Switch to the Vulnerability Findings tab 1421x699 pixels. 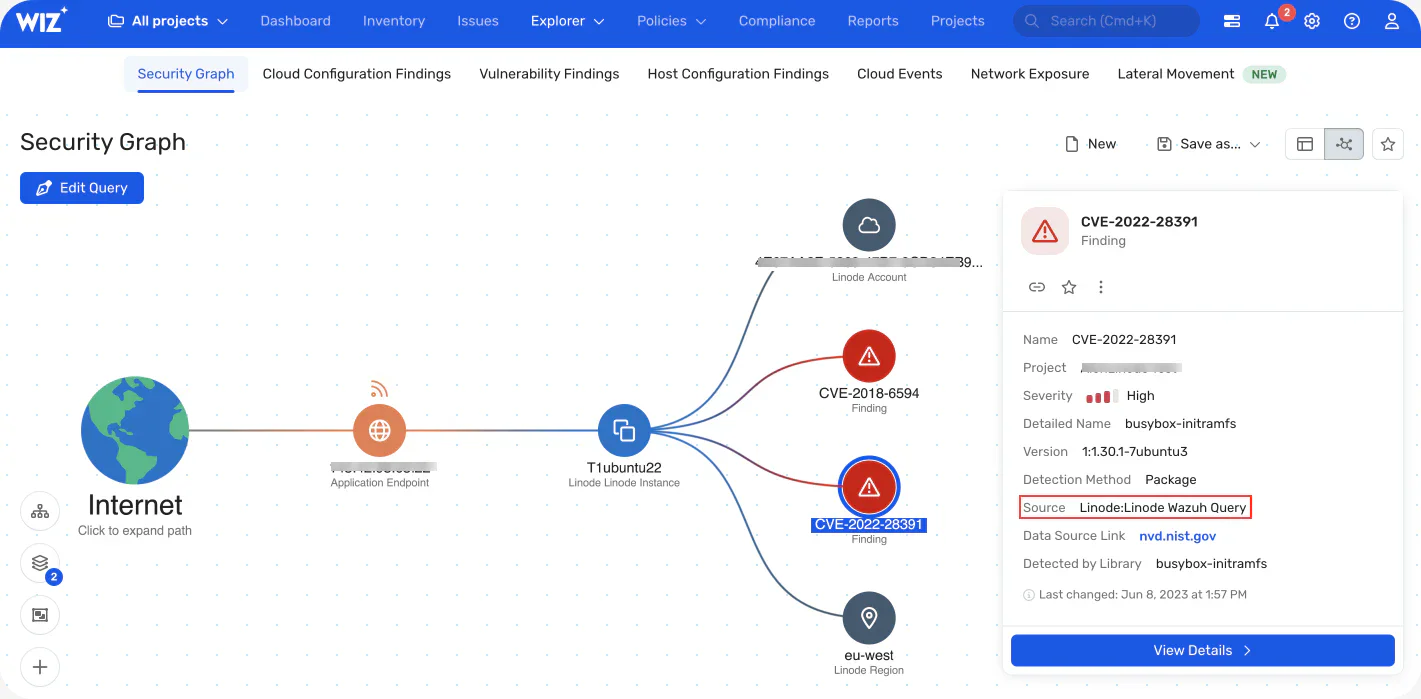tap(549, 73)
